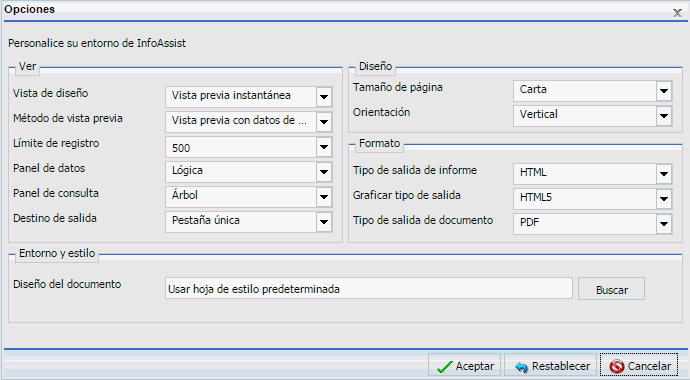This screenshot has height=380, width=690.
Task: Click the 'Límite de registro' label
Action: [x=56, y=143]
